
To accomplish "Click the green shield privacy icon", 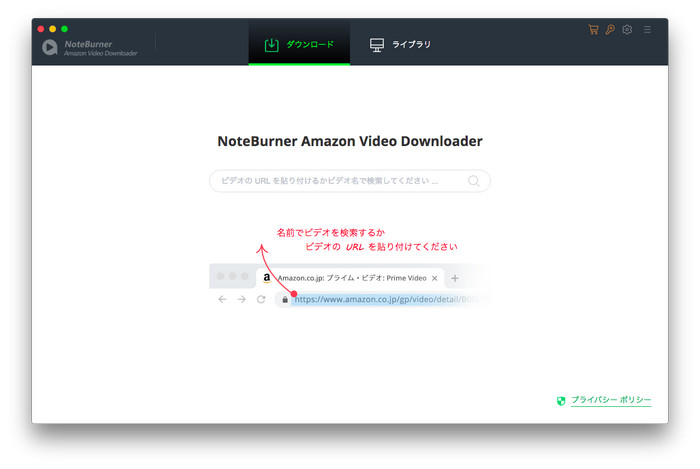I will pyautogui.click(x=561, y=401).
